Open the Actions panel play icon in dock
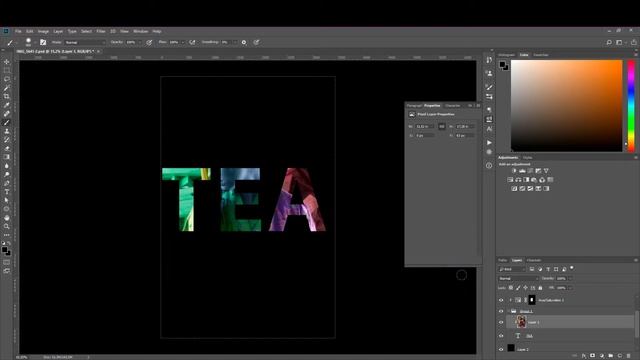640x360 pixels. click(489, 142)
